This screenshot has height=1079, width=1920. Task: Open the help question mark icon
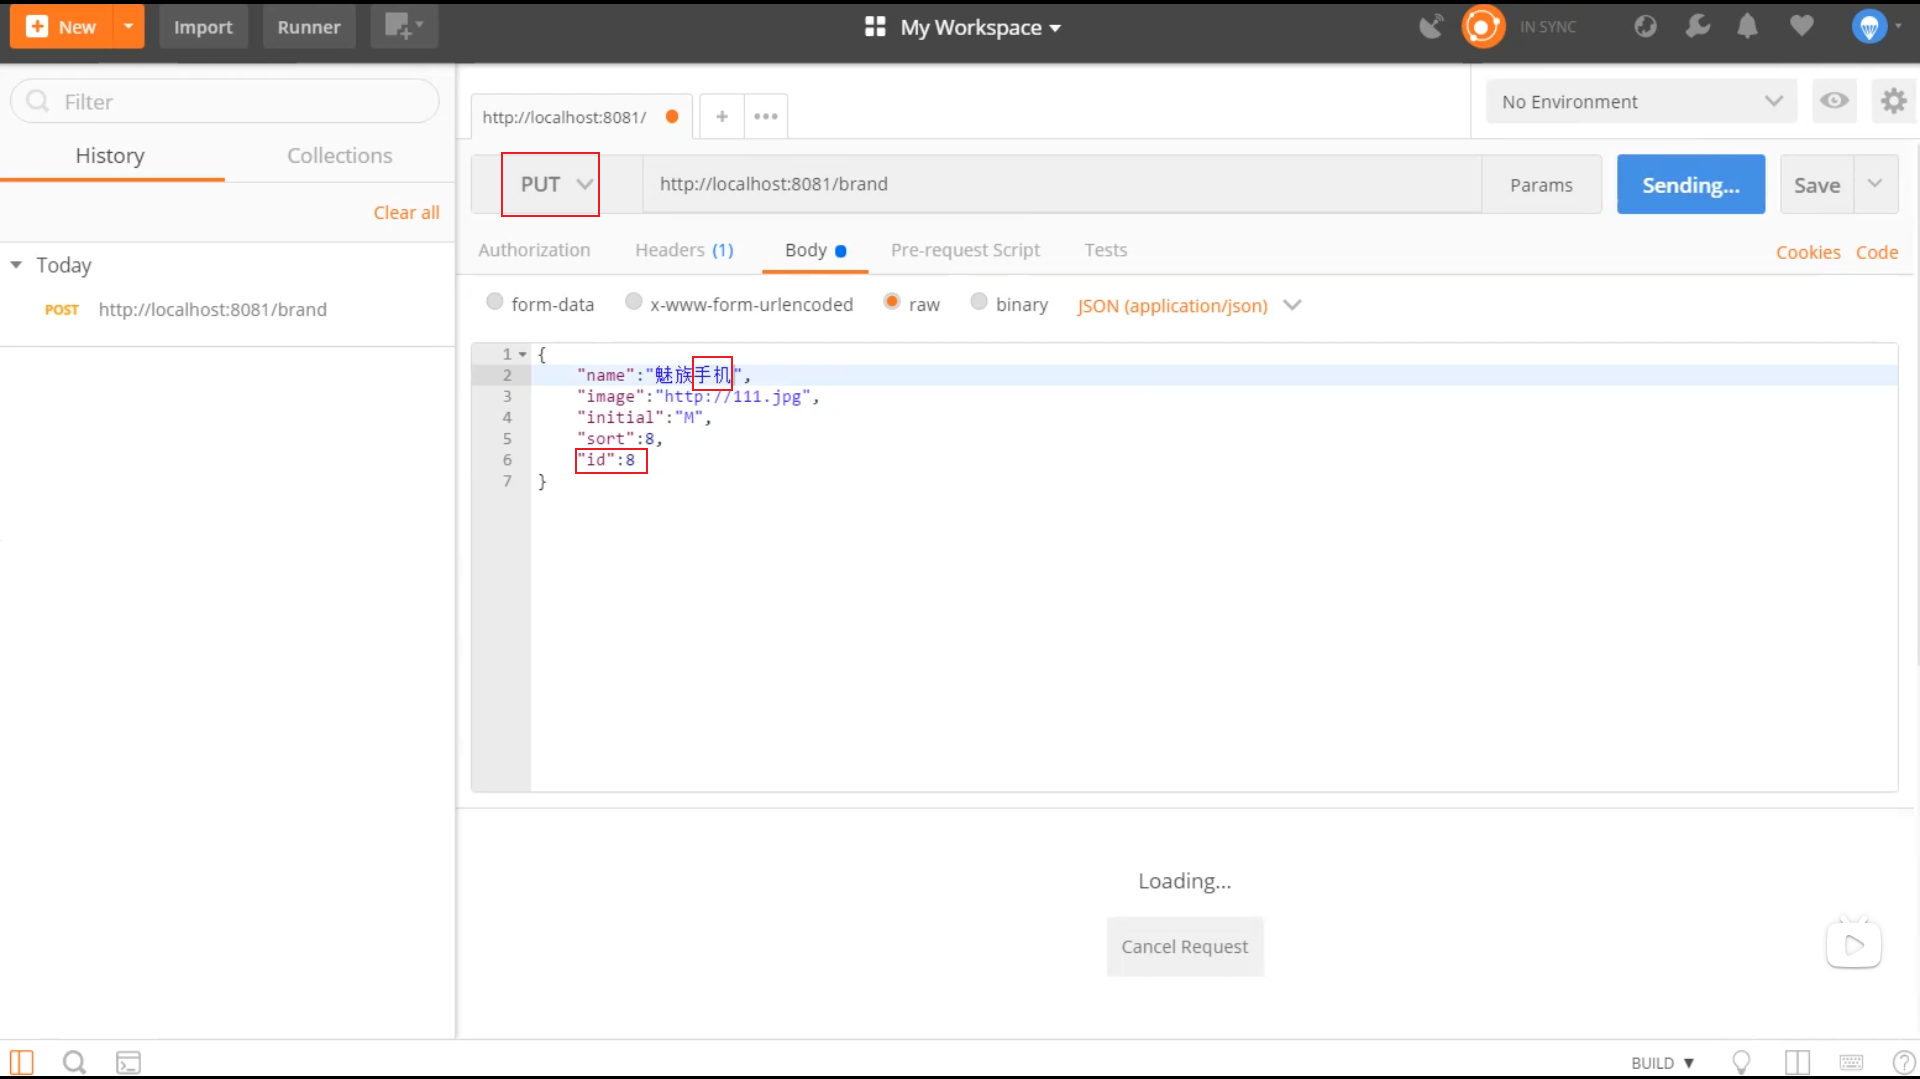(1904, 1062)
